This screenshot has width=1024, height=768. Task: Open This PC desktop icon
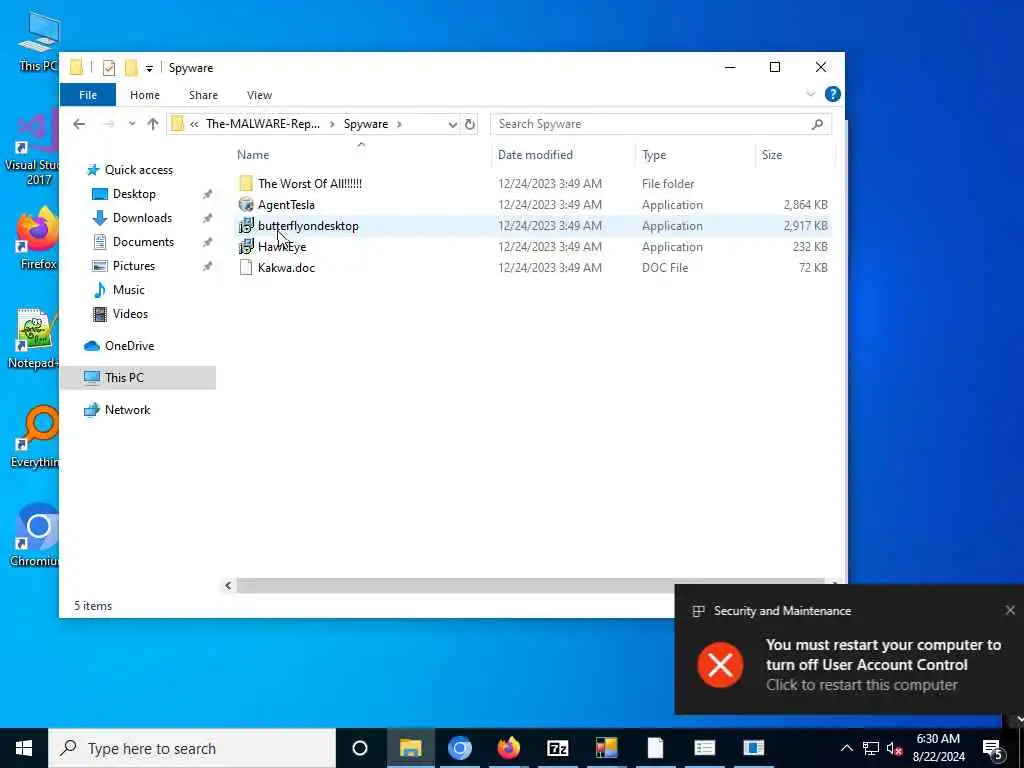click(x=39, y=42)
